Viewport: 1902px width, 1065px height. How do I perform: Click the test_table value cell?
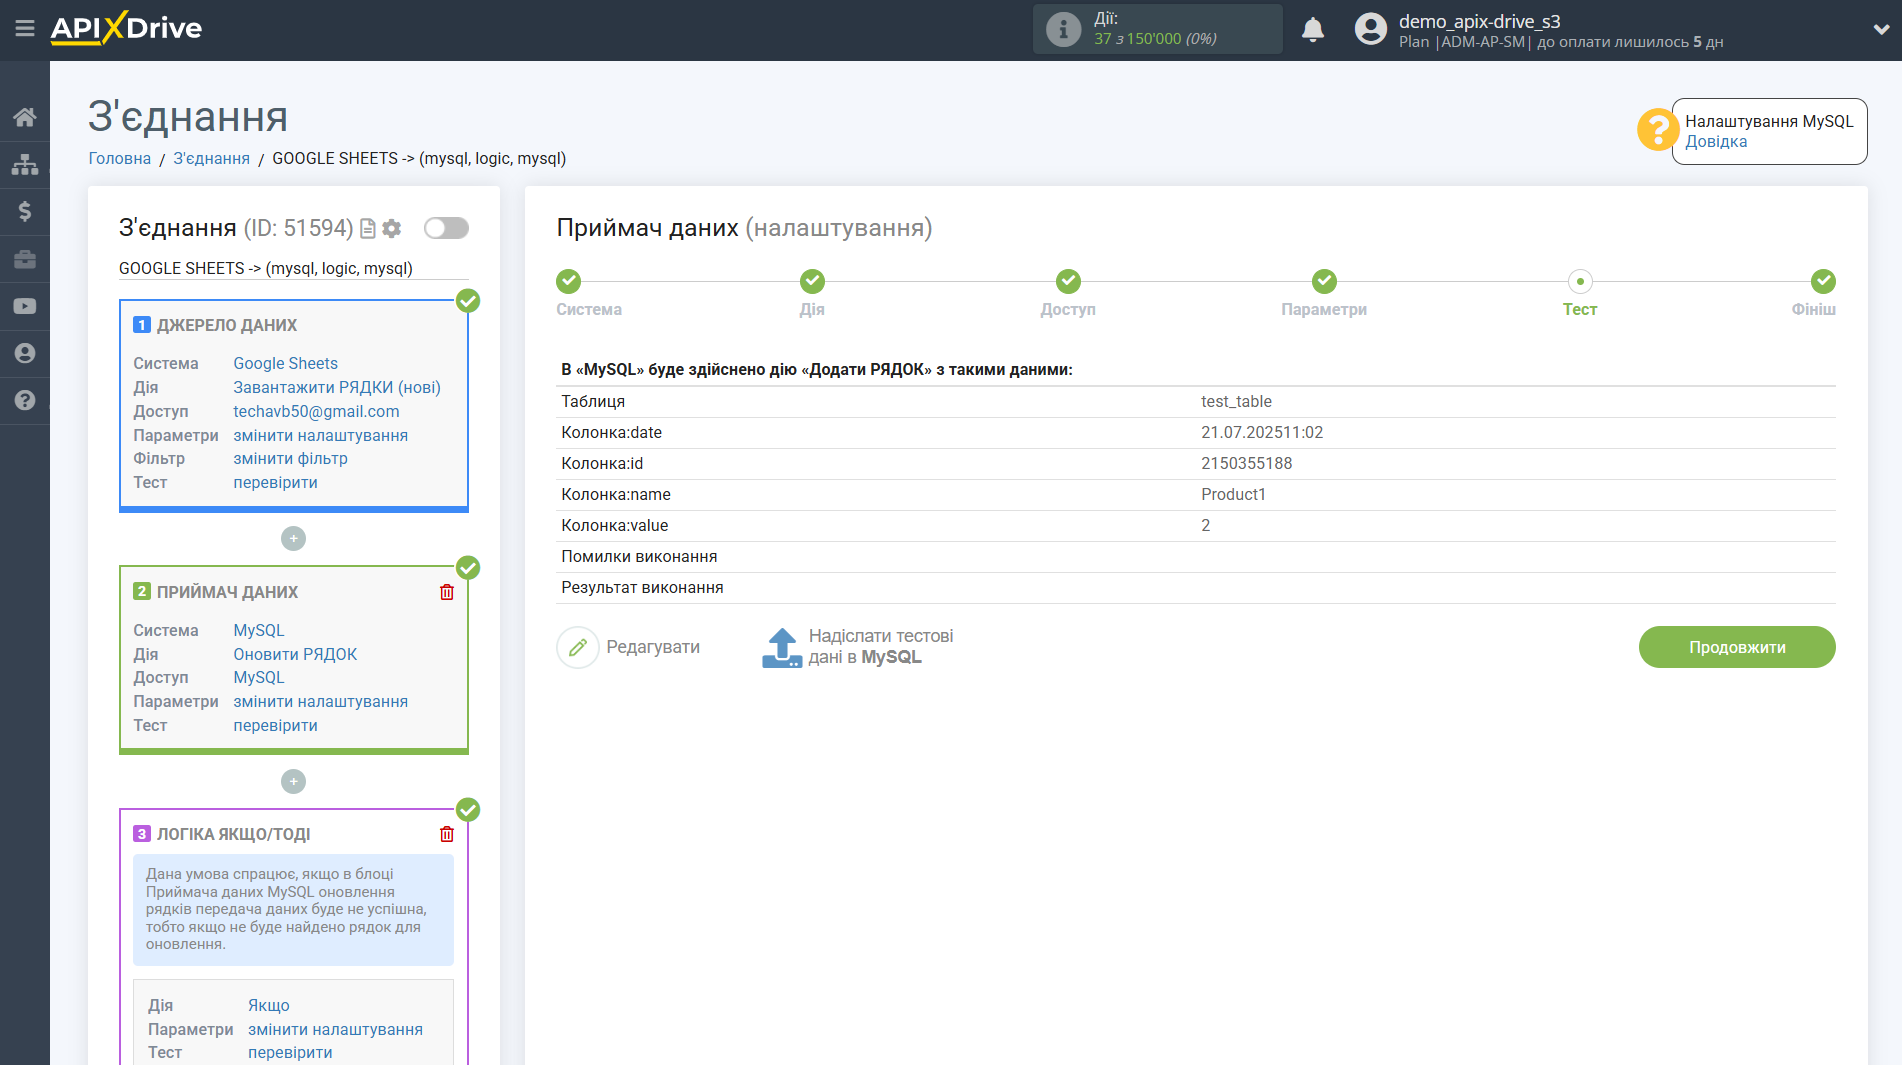(x=1236, y=401)
